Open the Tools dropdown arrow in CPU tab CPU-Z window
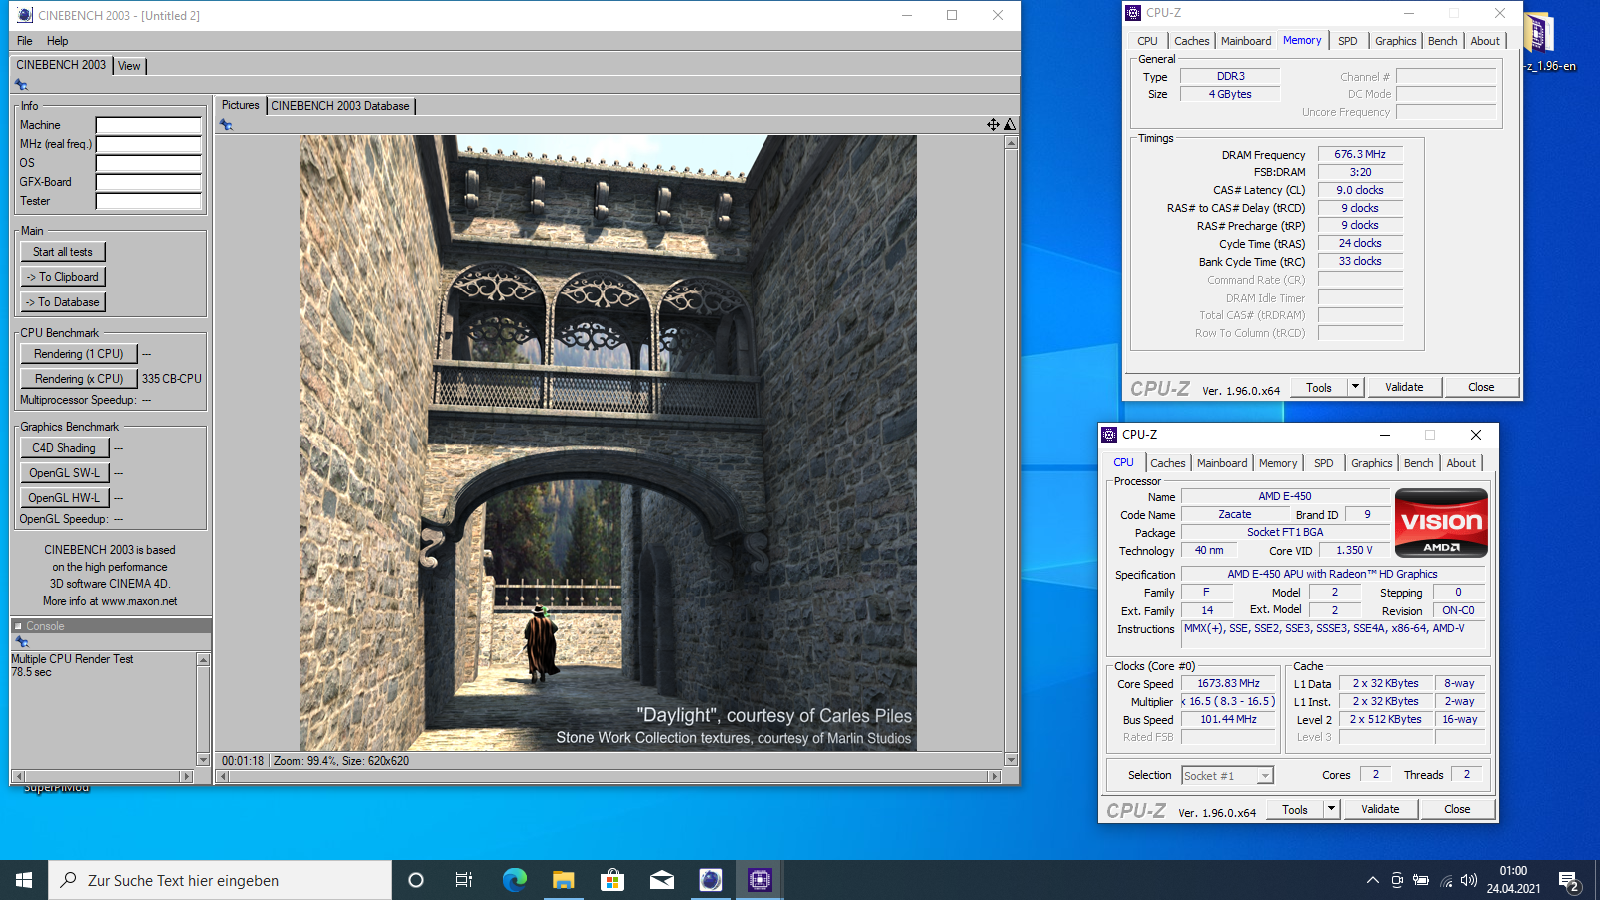 click(1331, 809)
